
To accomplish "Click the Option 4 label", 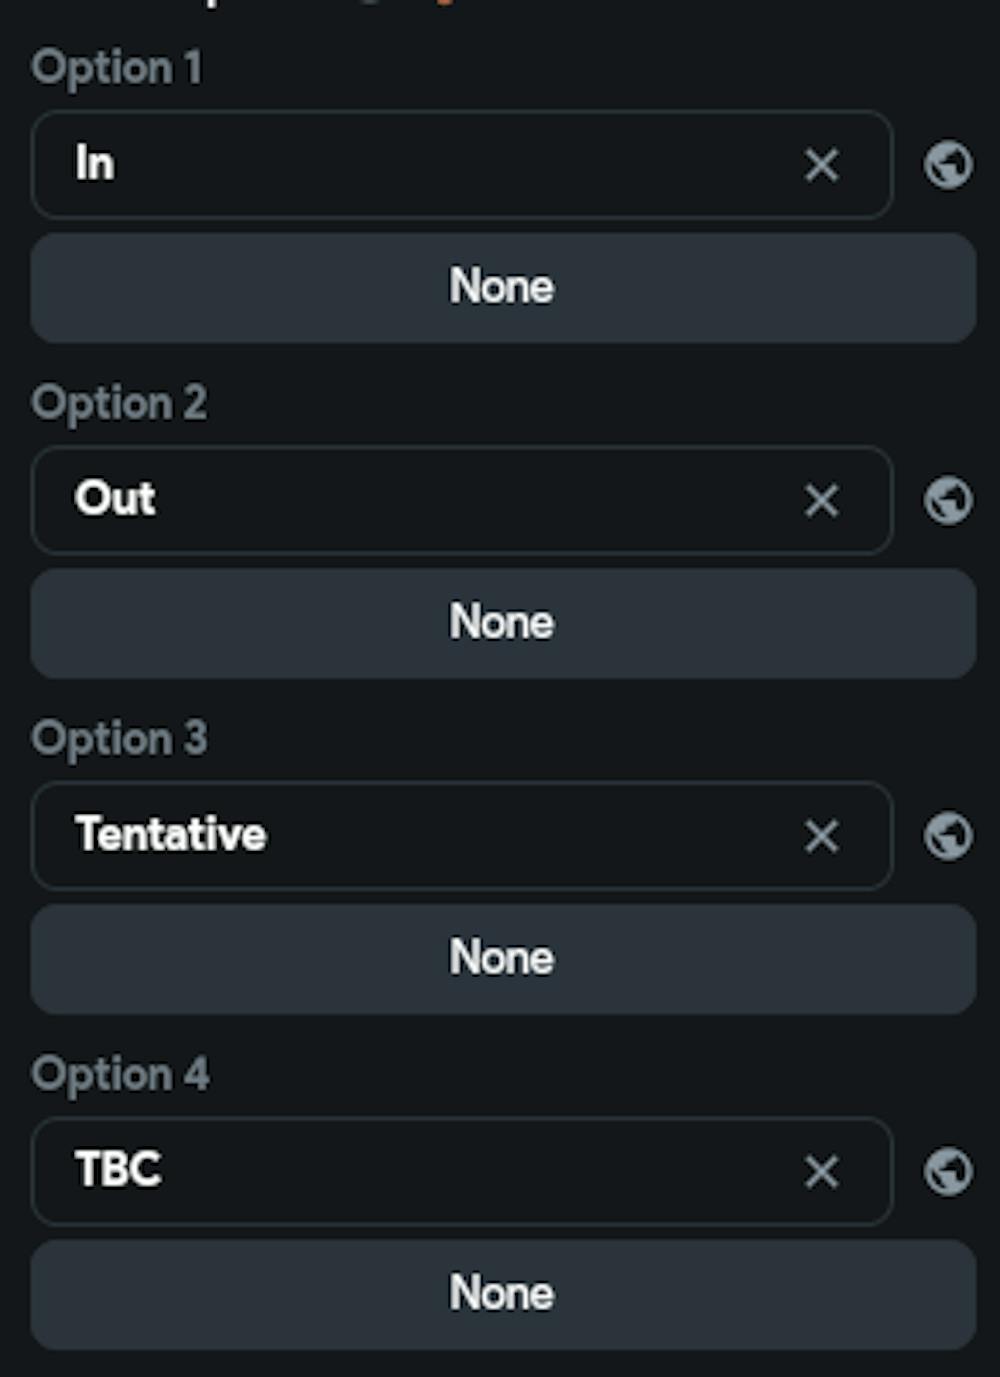I will pos(118,1075).
